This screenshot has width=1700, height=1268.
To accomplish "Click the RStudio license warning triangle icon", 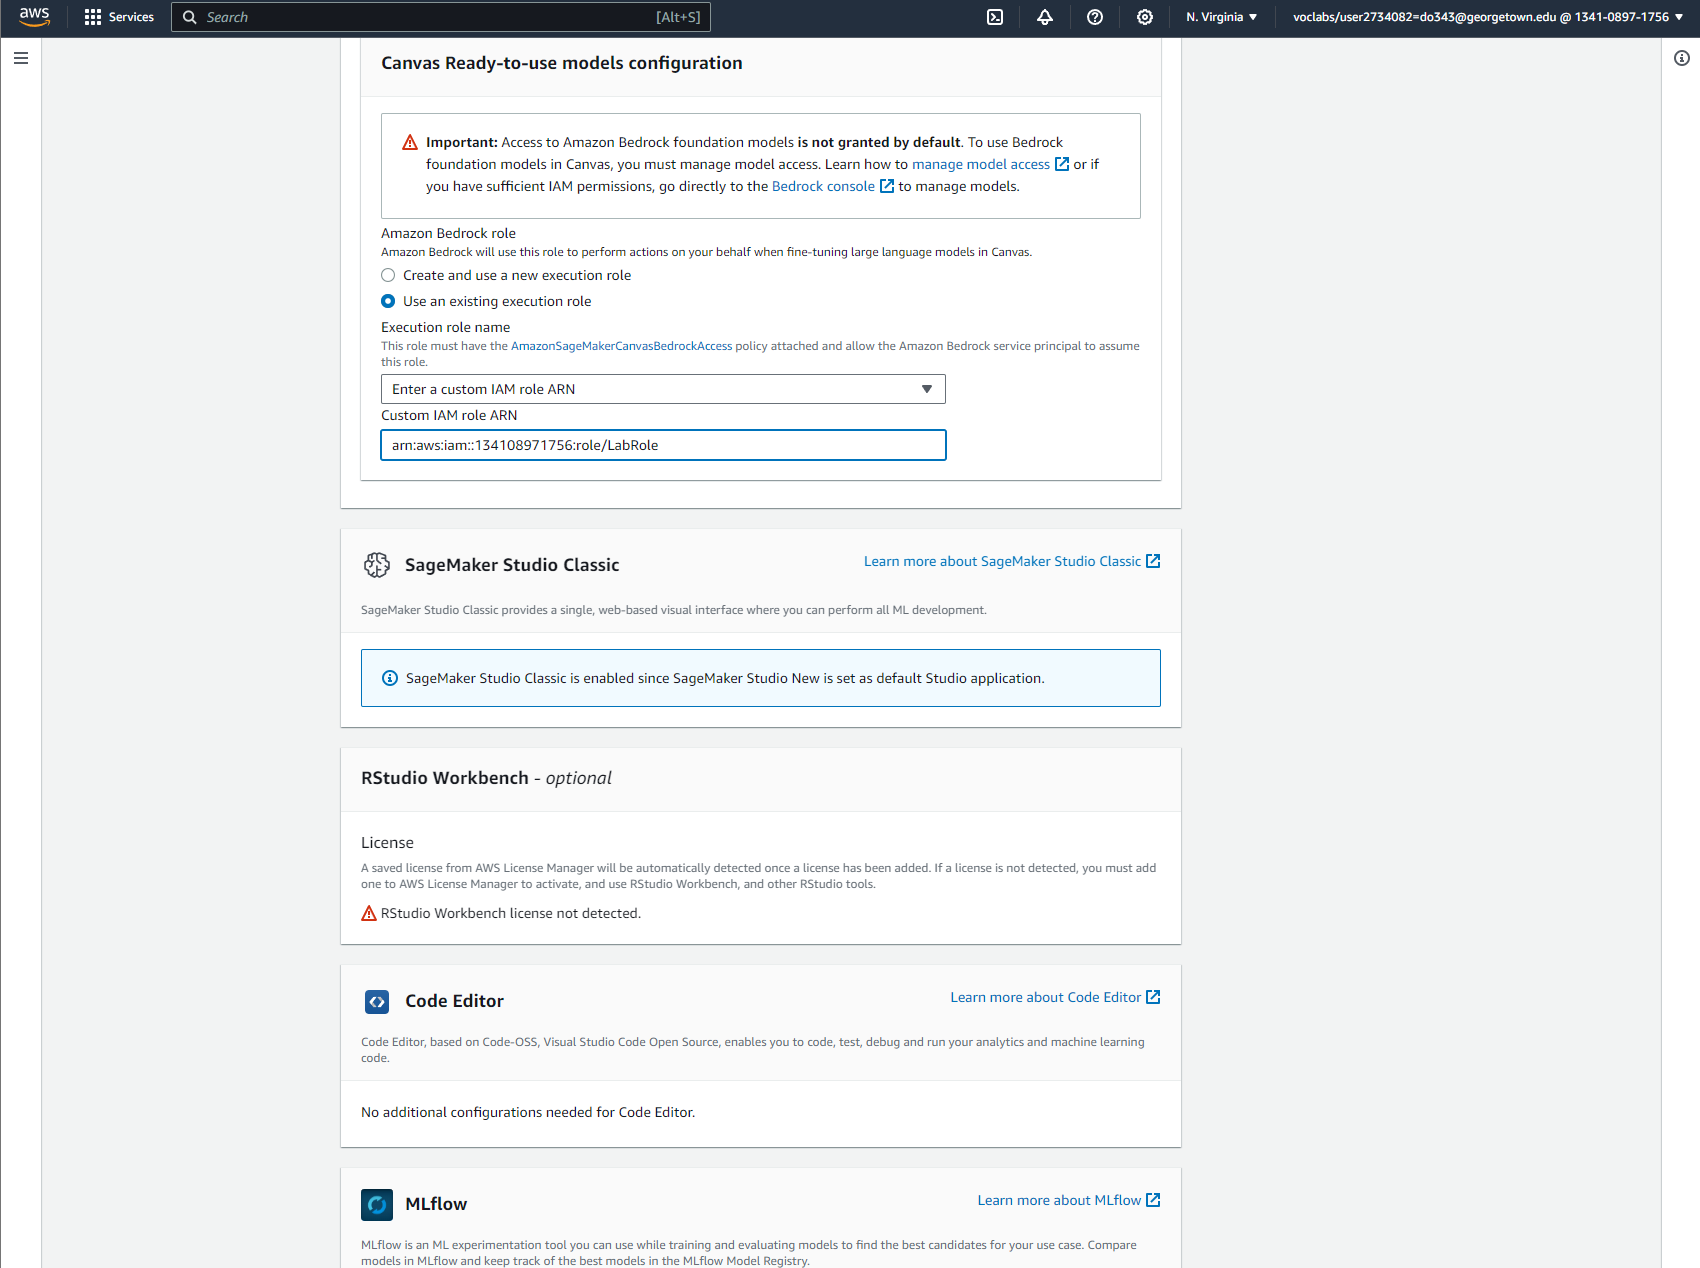I will [x=369, y=913].
